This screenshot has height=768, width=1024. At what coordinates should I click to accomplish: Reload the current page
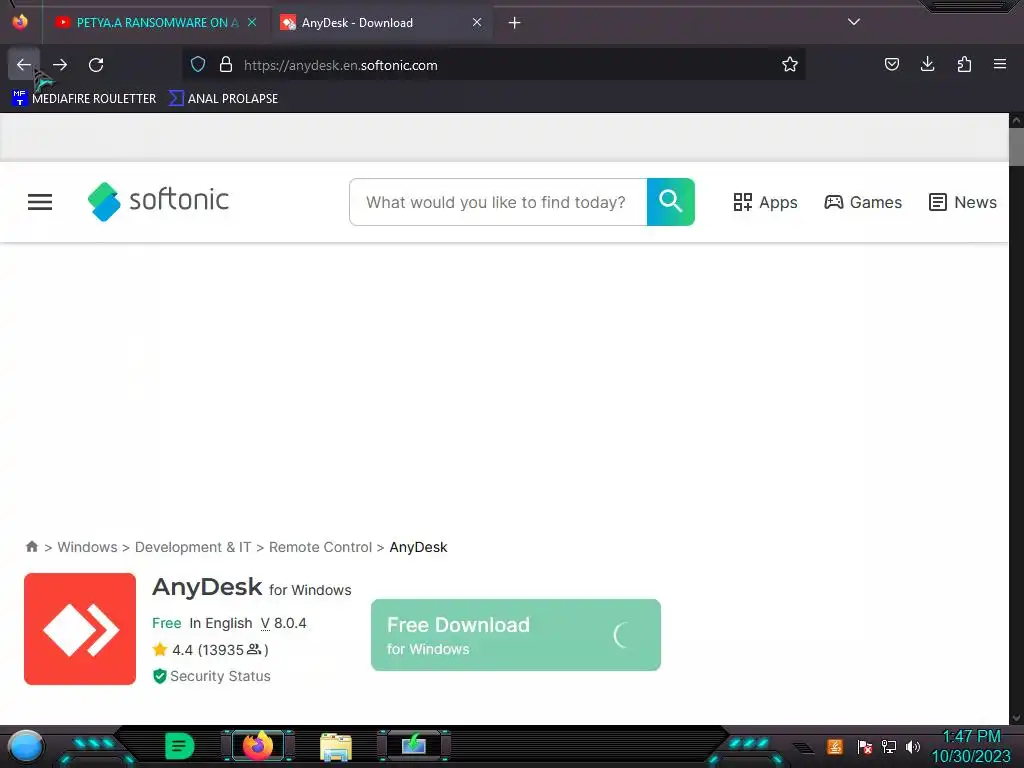[96, 65]
